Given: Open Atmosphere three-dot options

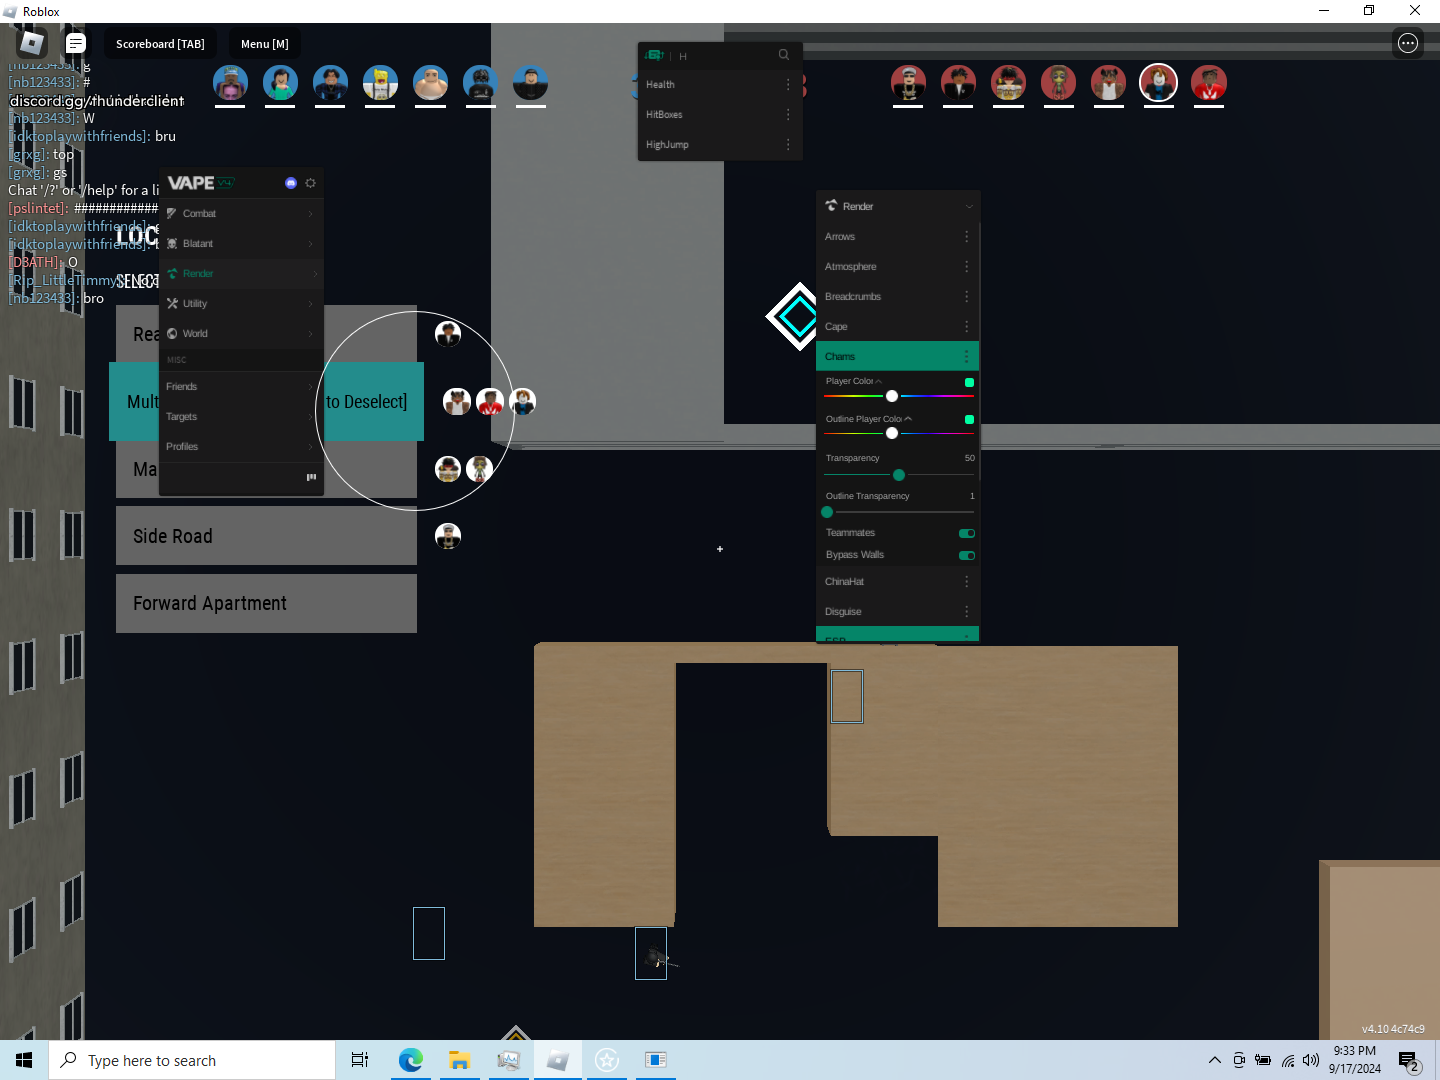Looking at the screenshot, I should [x=966, y=266].
